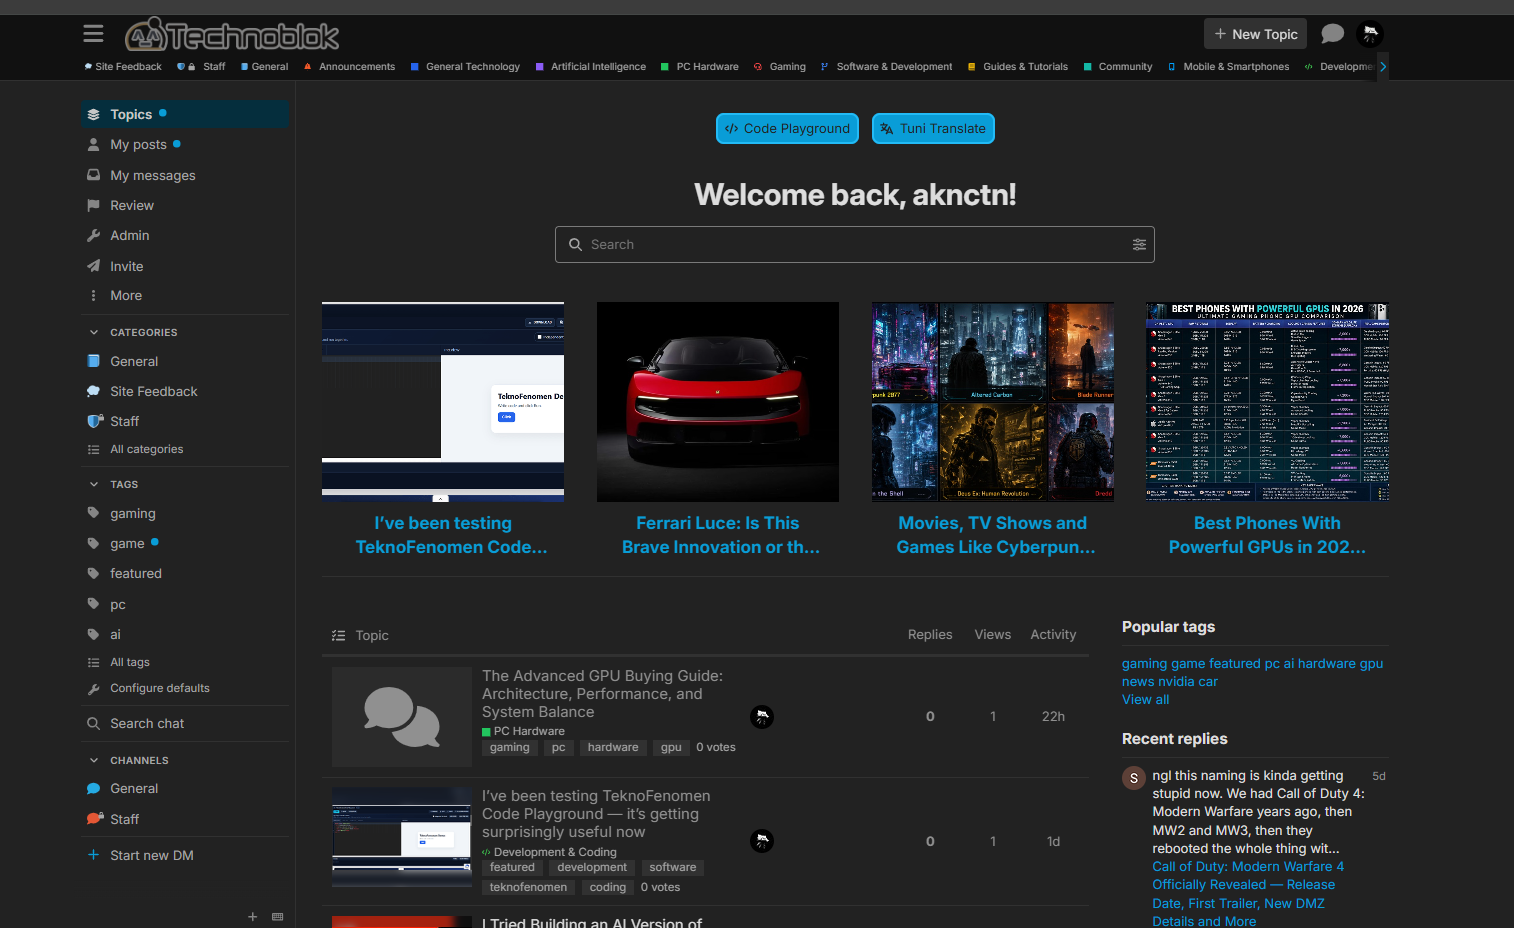Sort topics by the Replies column
Image resolution: width=1514 pixels, height=928 pixels.
click(930, 635)
